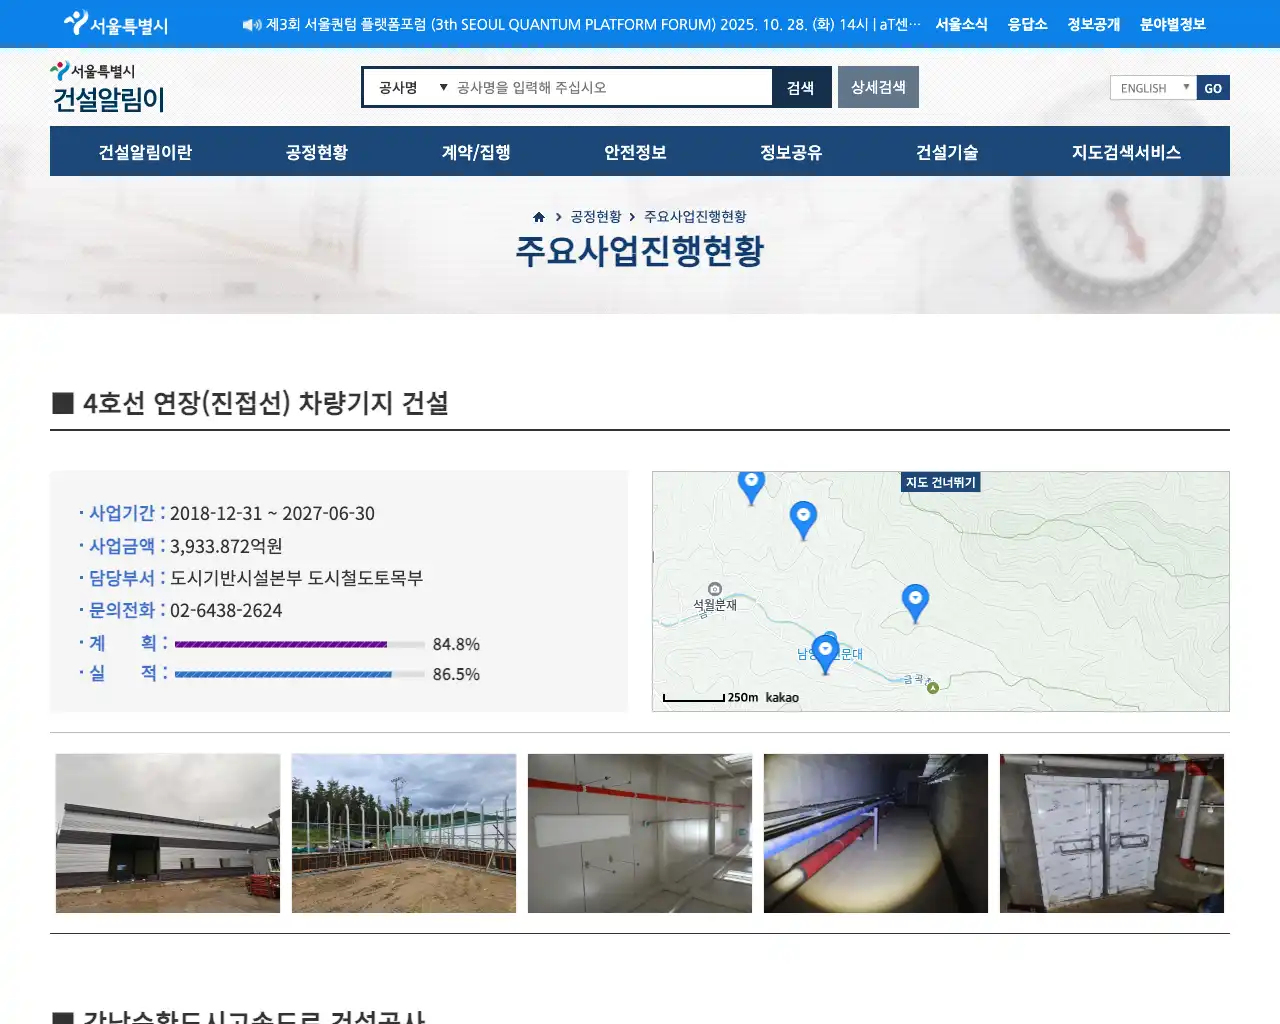Open the ENGLISH language dropdown

[x=1153, y=88]
